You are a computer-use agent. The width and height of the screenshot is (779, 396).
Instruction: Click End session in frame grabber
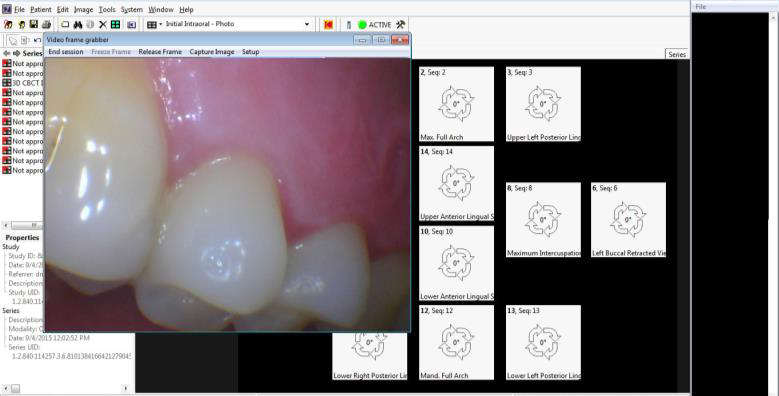pyautogui.click(x=66, y=52)
